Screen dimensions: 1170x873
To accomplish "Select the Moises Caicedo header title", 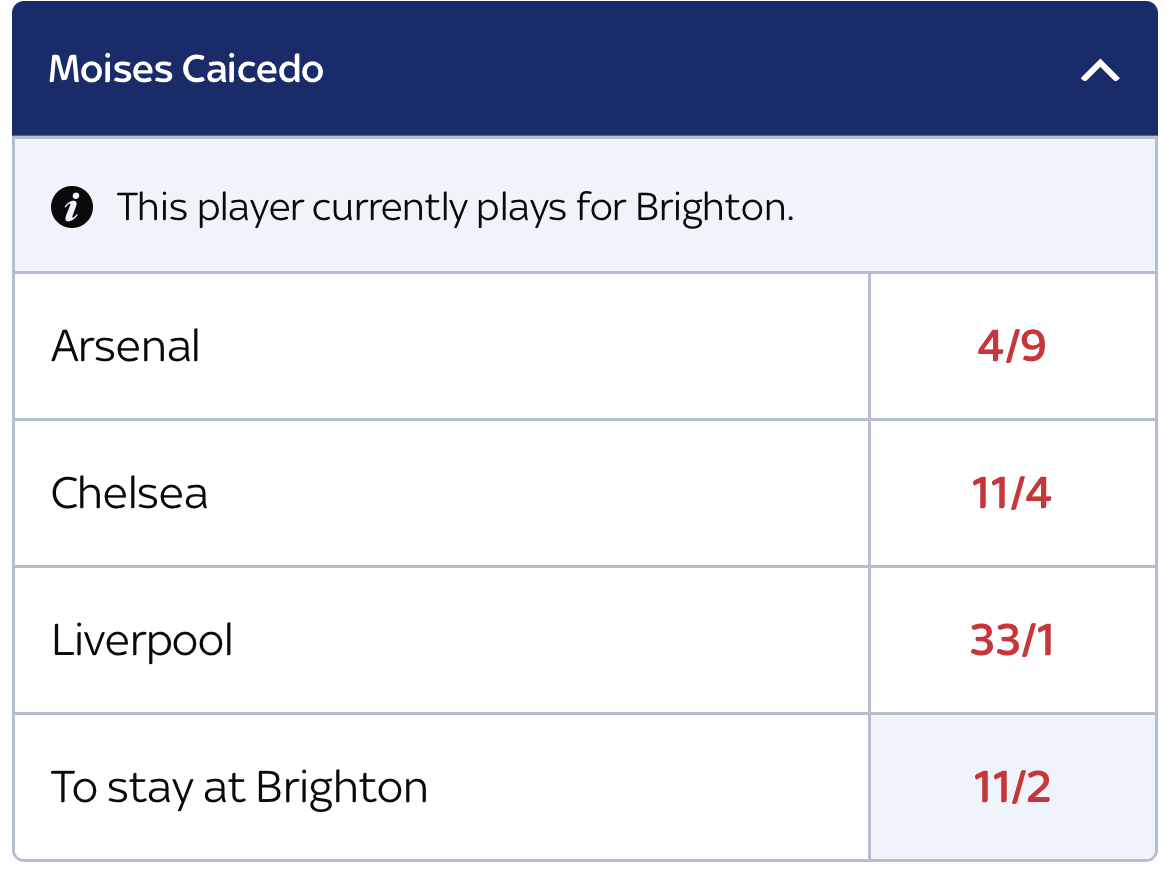I will (x=186, y=69).
